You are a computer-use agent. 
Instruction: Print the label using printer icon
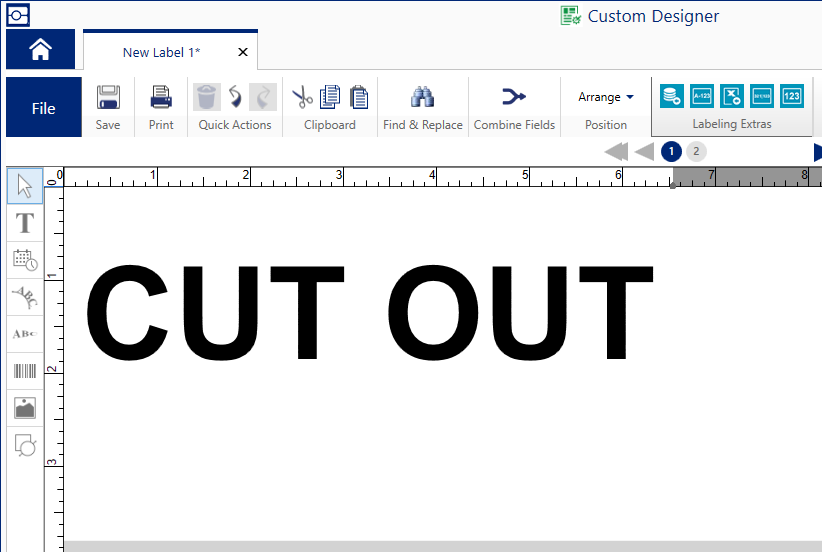(161, 98)
